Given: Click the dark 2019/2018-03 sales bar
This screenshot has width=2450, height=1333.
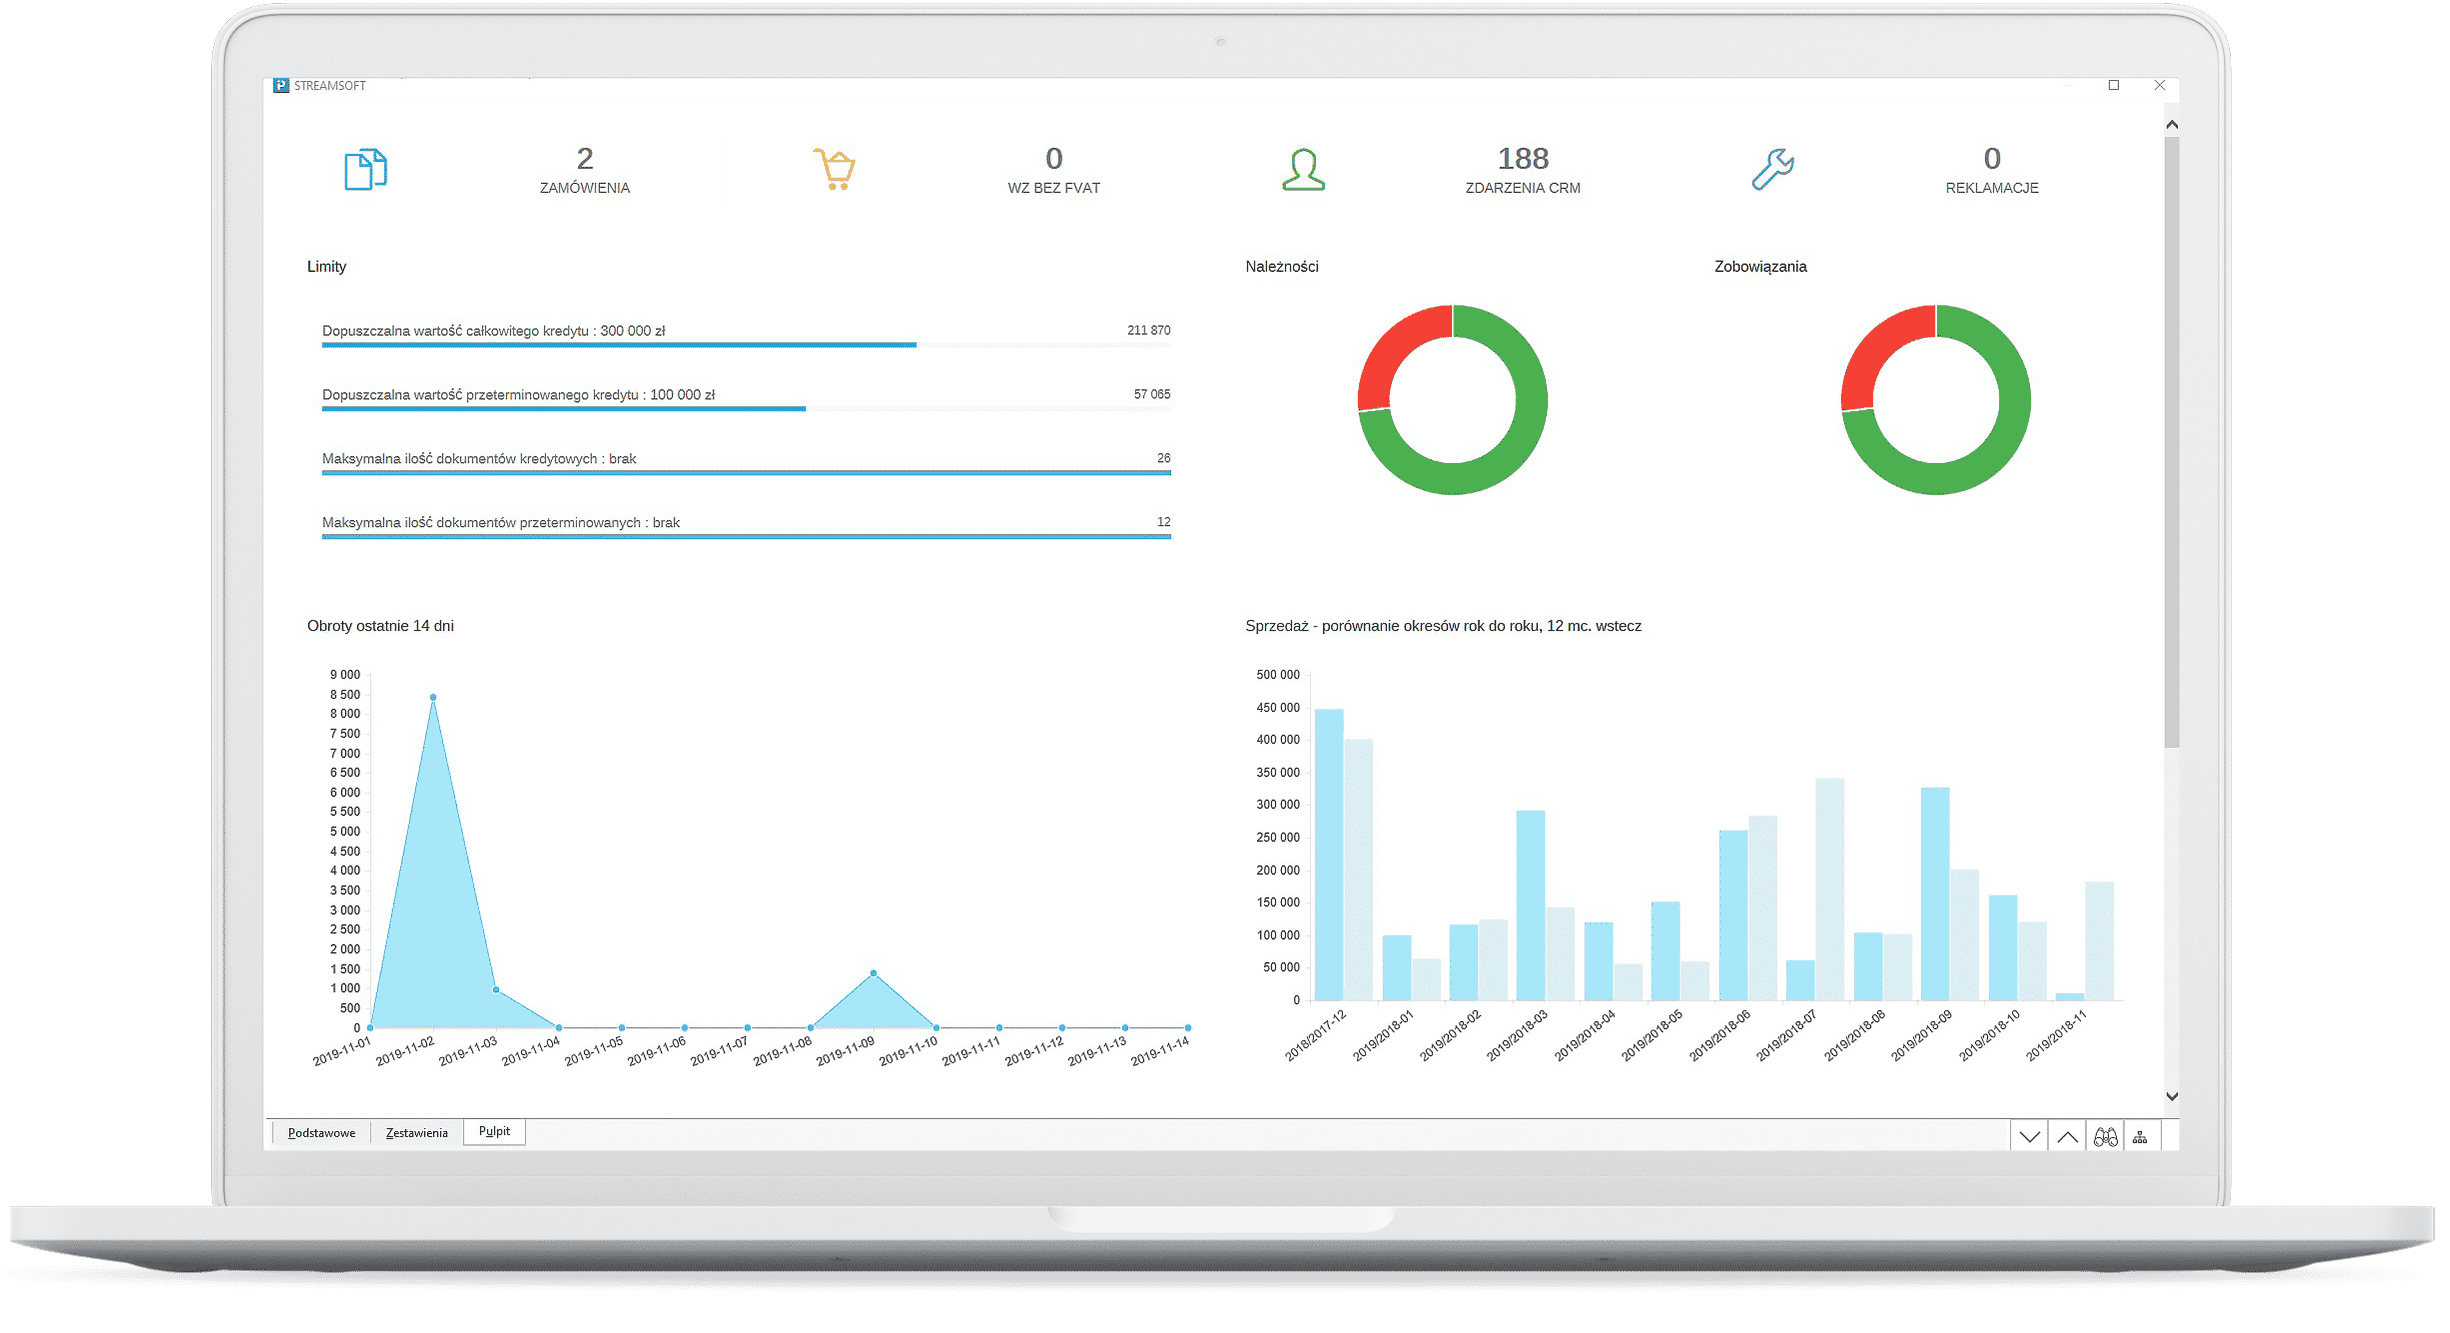Looking at the screenshot, I should (1531, 905).
